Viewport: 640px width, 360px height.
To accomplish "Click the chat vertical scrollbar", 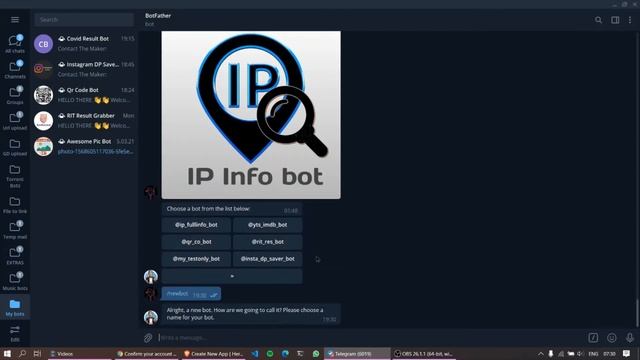I will pyautogui.click(x=637, y=313).
